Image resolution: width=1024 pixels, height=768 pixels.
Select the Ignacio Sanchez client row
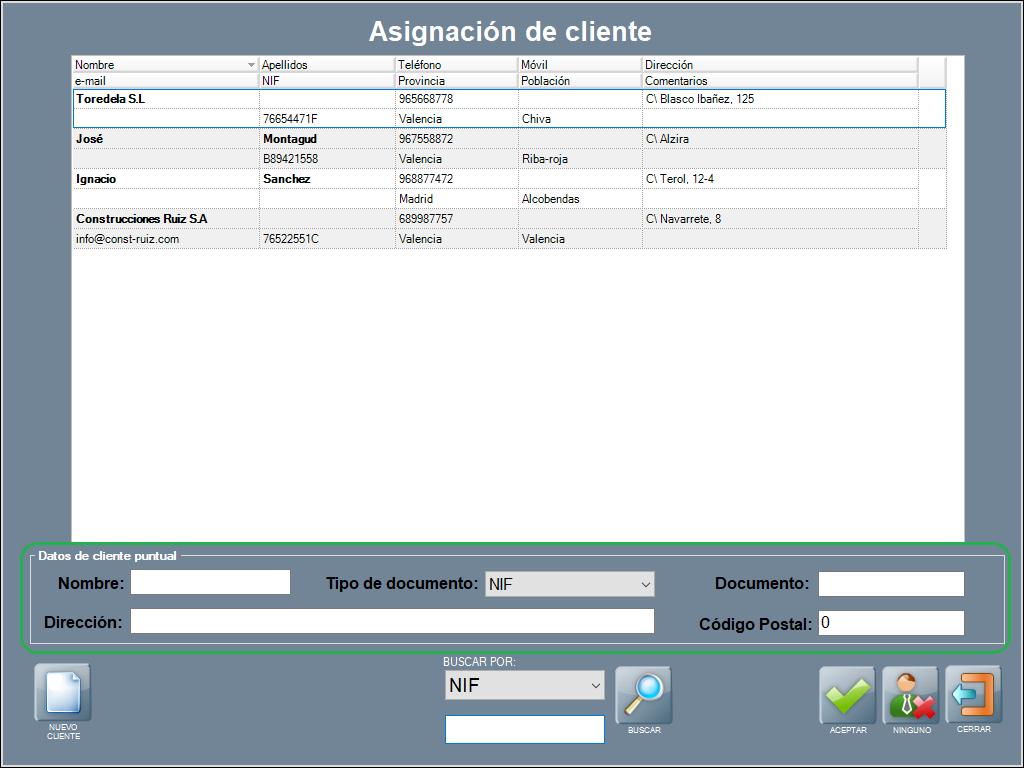(166, 179)
